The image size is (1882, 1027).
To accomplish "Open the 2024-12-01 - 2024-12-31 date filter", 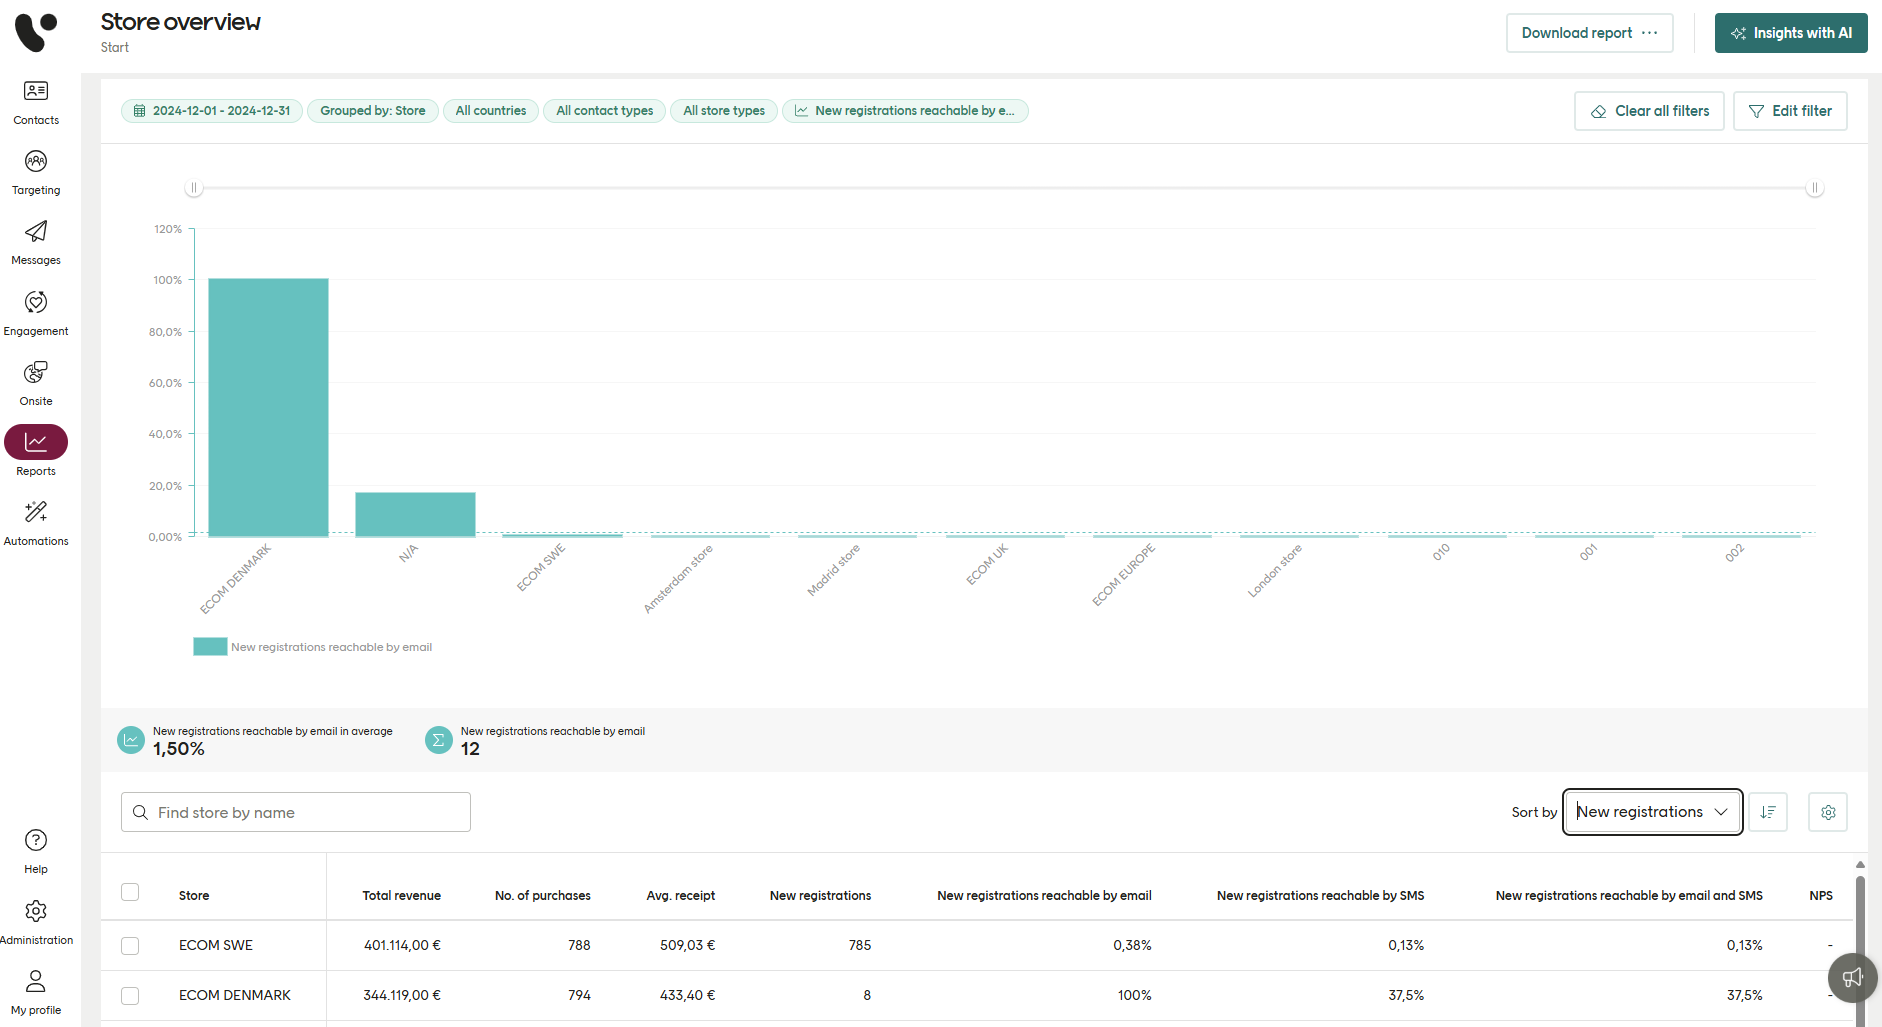I will click(211, 110).
